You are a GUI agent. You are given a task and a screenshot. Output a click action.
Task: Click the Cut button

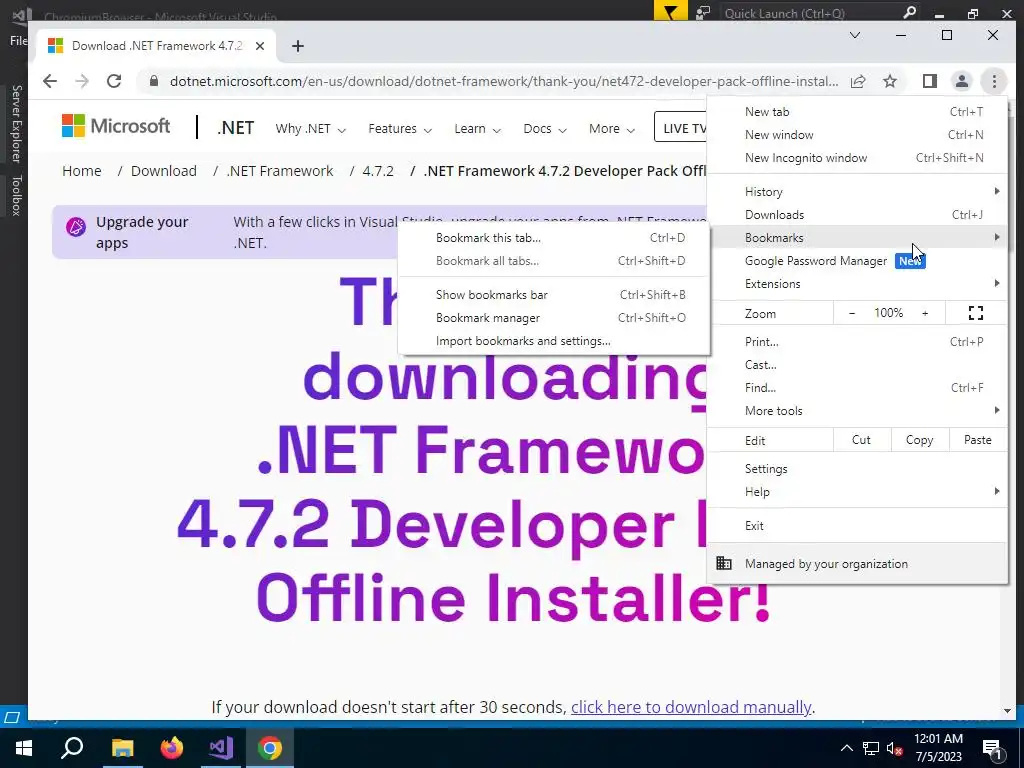861,440
